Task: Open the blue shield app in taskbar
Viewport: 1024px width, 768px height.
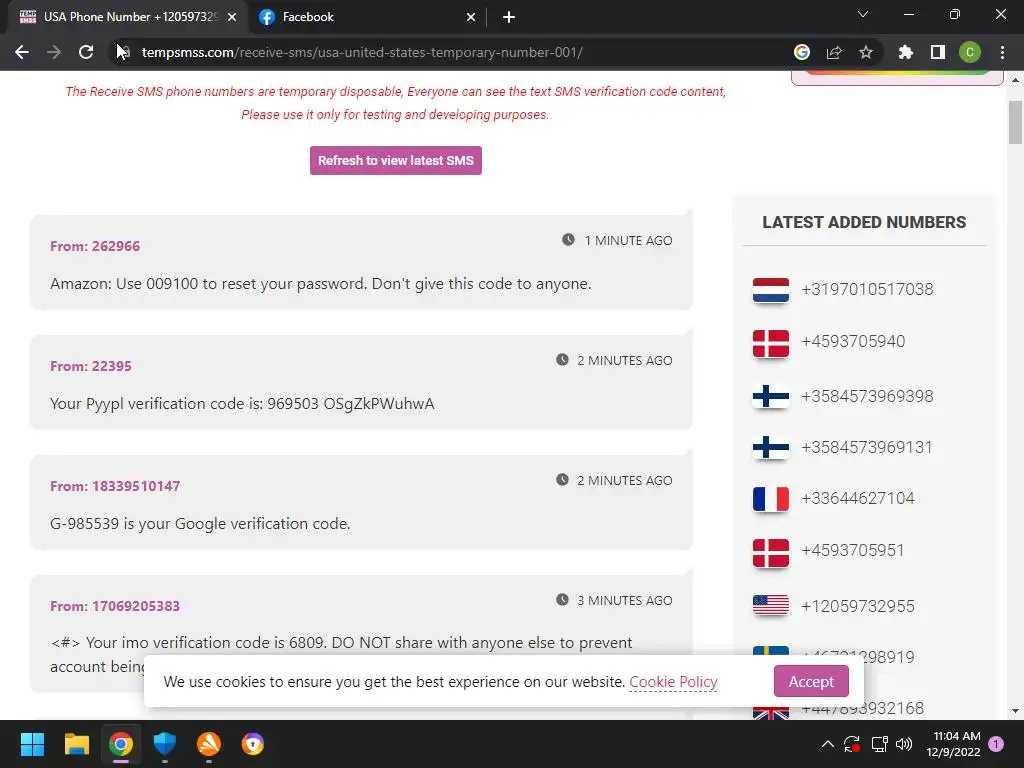Action: point(165,744)
